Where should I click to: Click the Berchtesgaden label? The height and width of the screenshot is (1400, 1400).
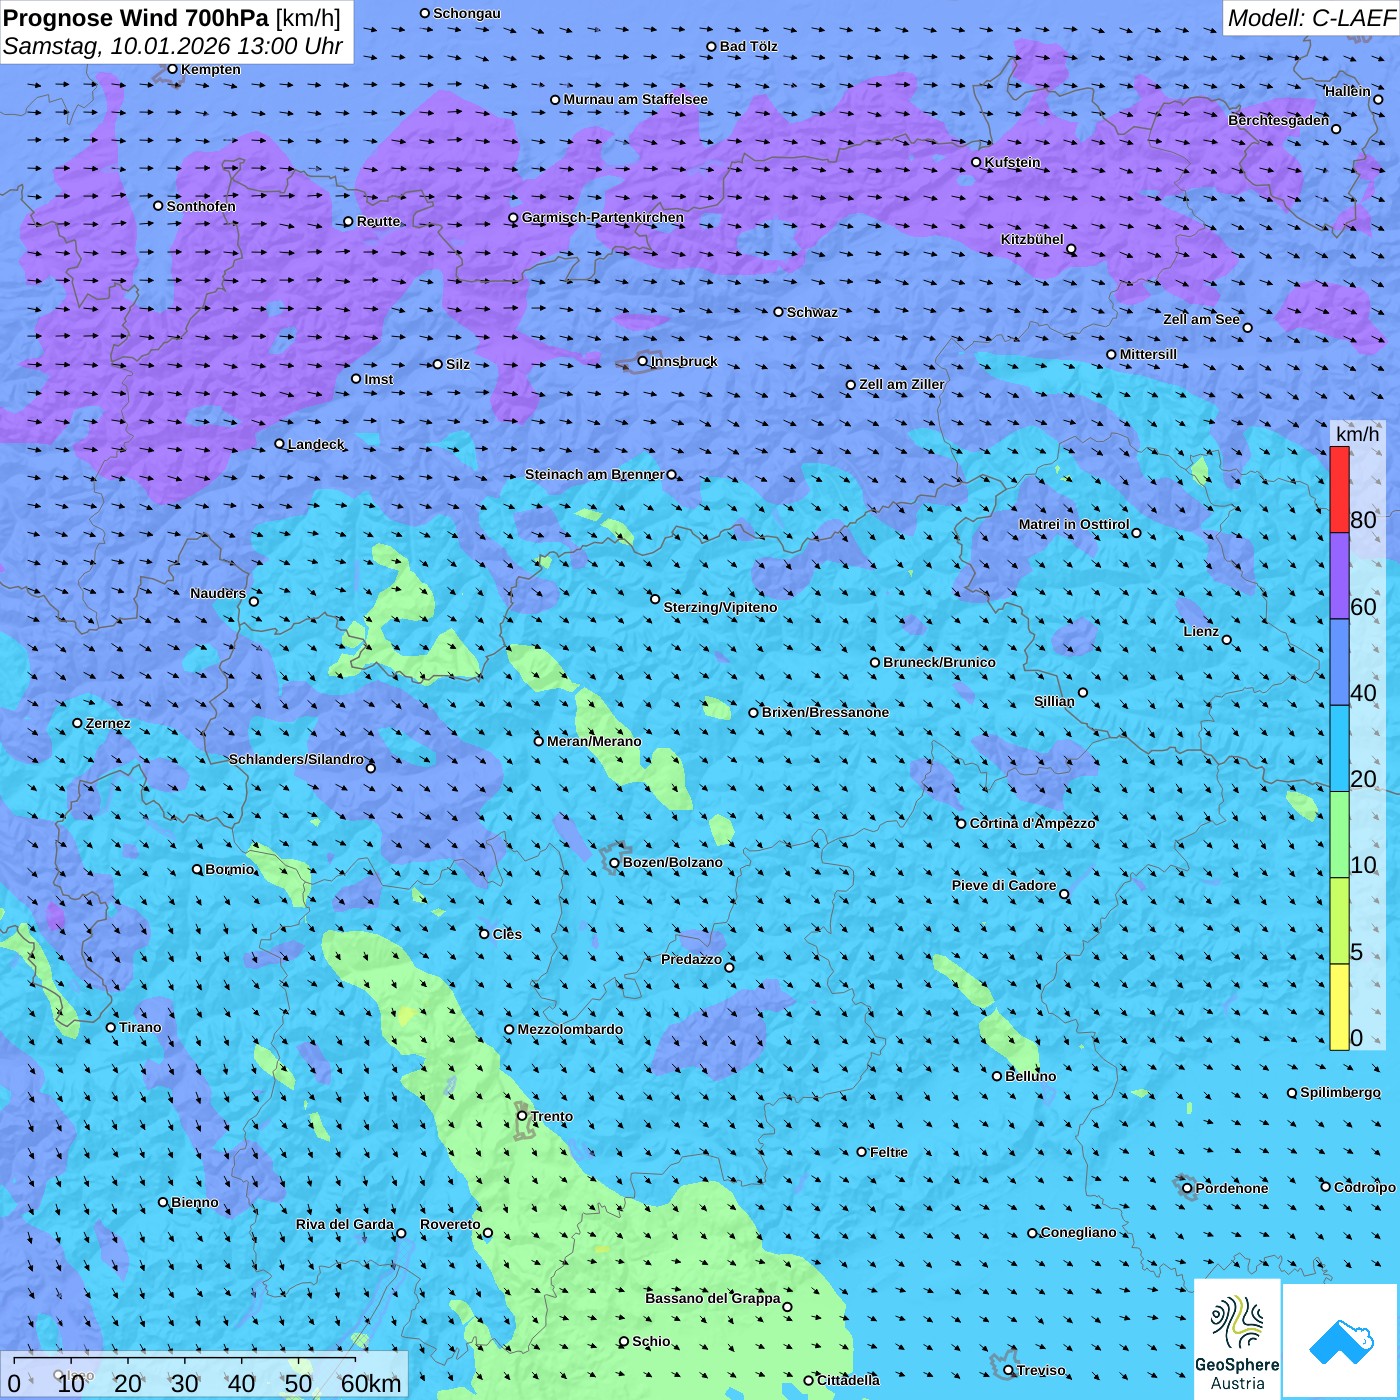[x=1278, y=120]
